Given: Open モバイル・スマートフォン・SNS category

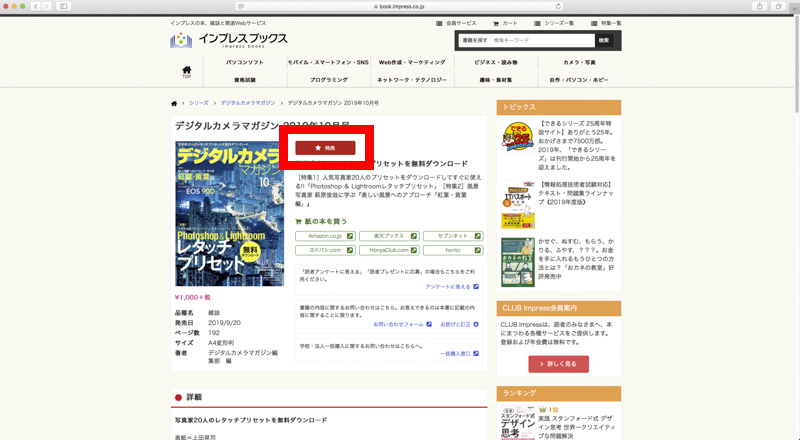Looking at the screenshot, I should coord(328,62).
